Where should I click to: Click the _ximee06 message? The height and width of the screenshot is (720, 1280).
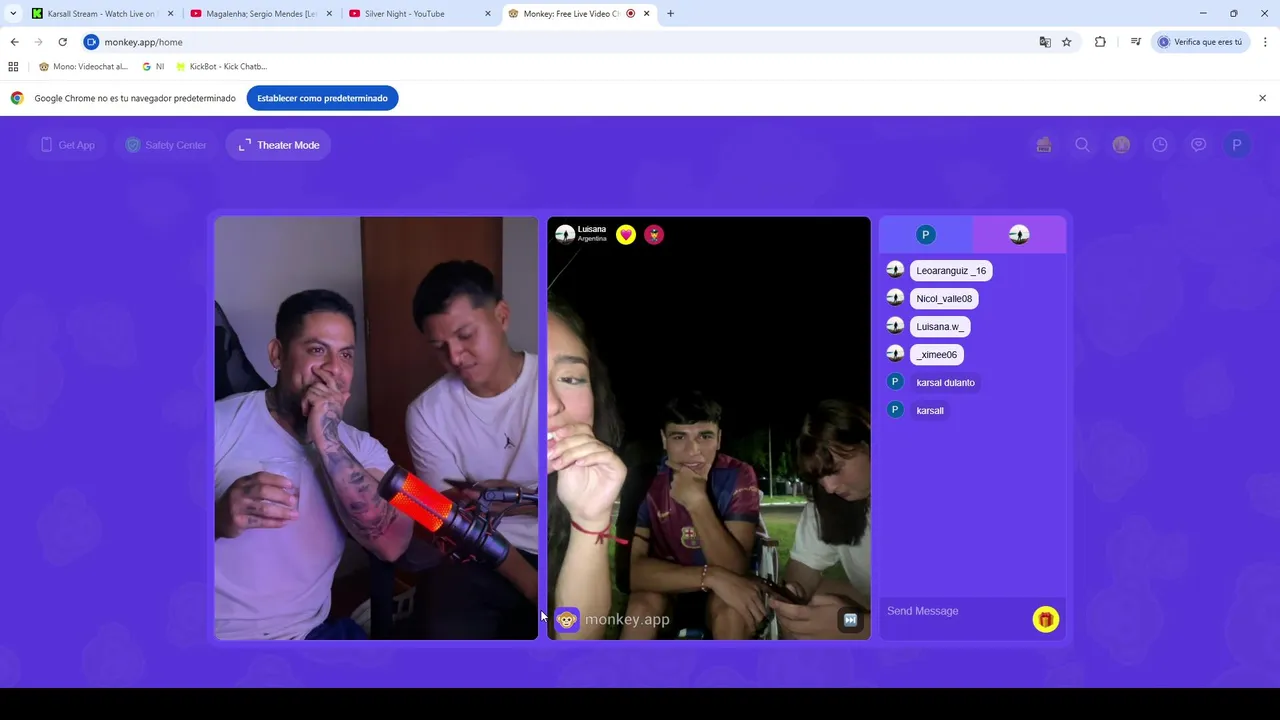[937, 355]
